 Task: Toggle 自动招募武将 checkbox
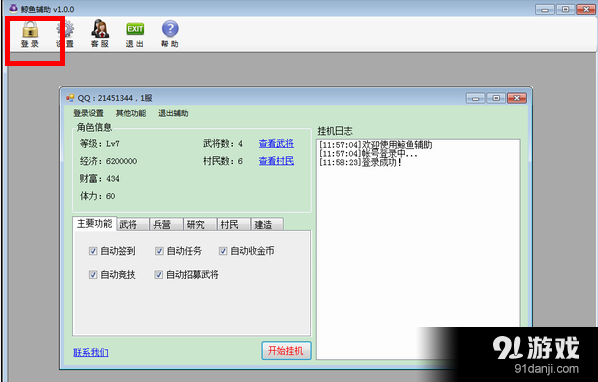point(159,274)
